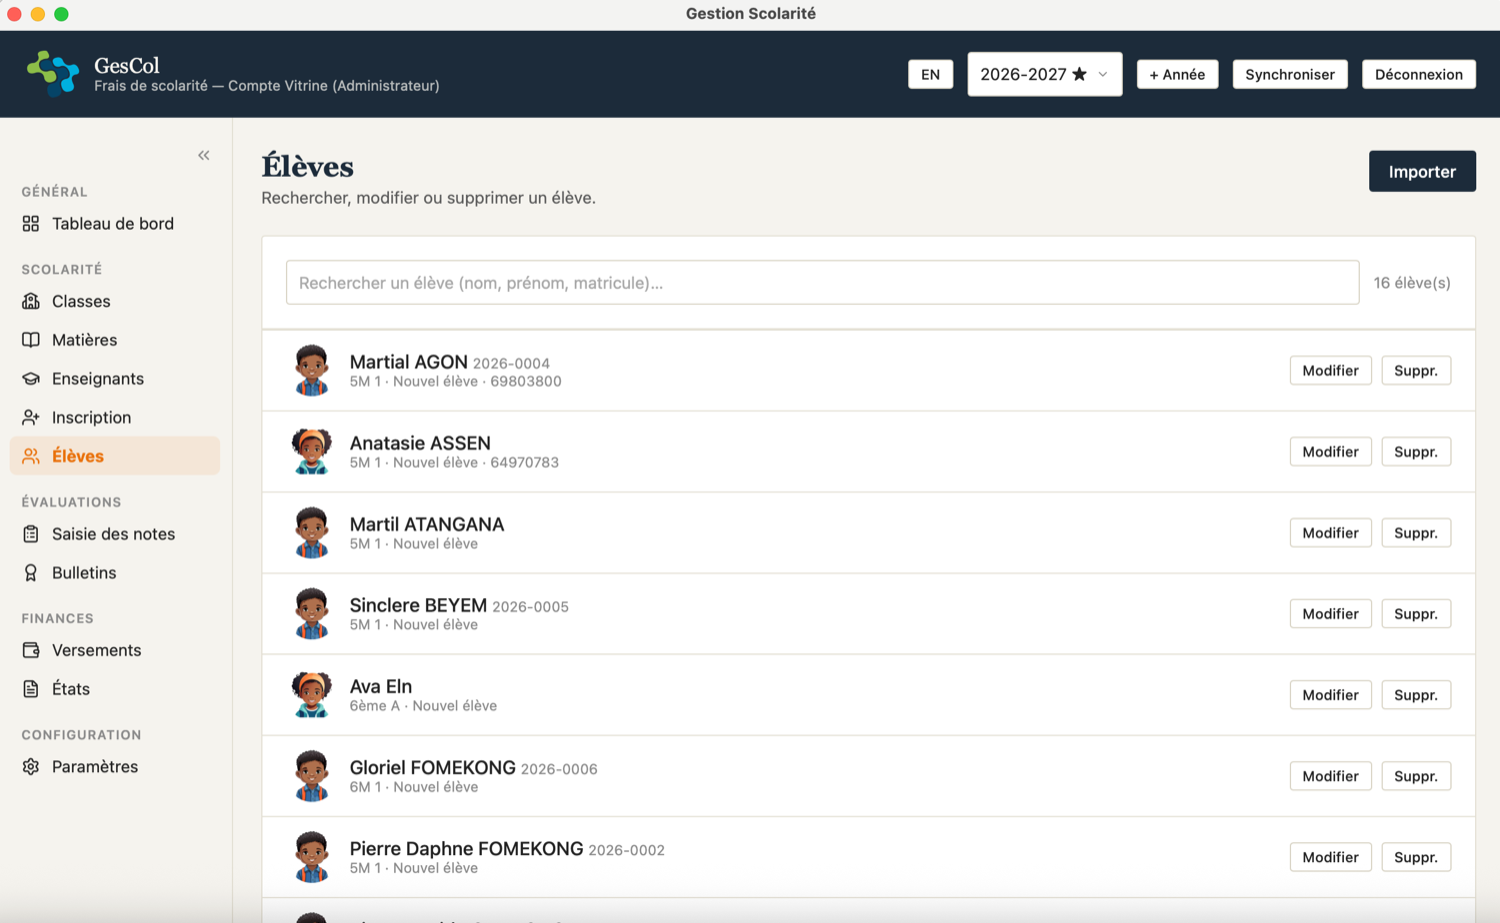
Task: Click Pierre Daphne FOMEKONG's avatar
Action: click(312, 856)
